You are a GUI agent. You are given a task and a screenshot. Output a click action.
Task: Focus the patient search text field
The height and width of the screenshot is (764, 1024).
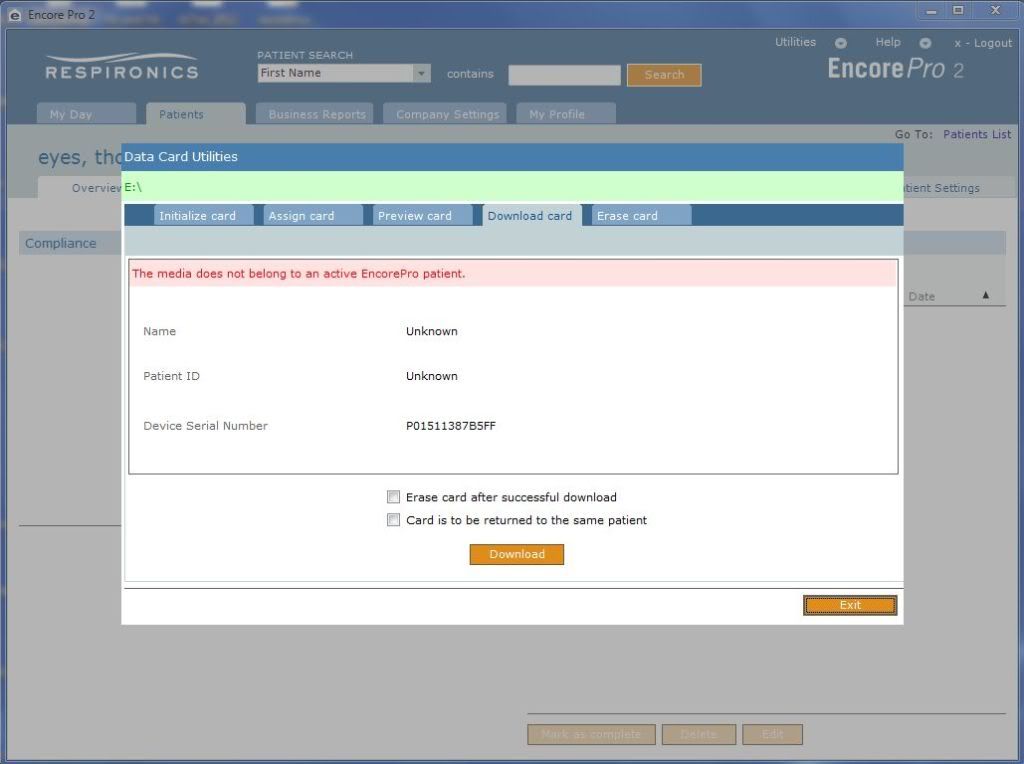pos(564,74)
